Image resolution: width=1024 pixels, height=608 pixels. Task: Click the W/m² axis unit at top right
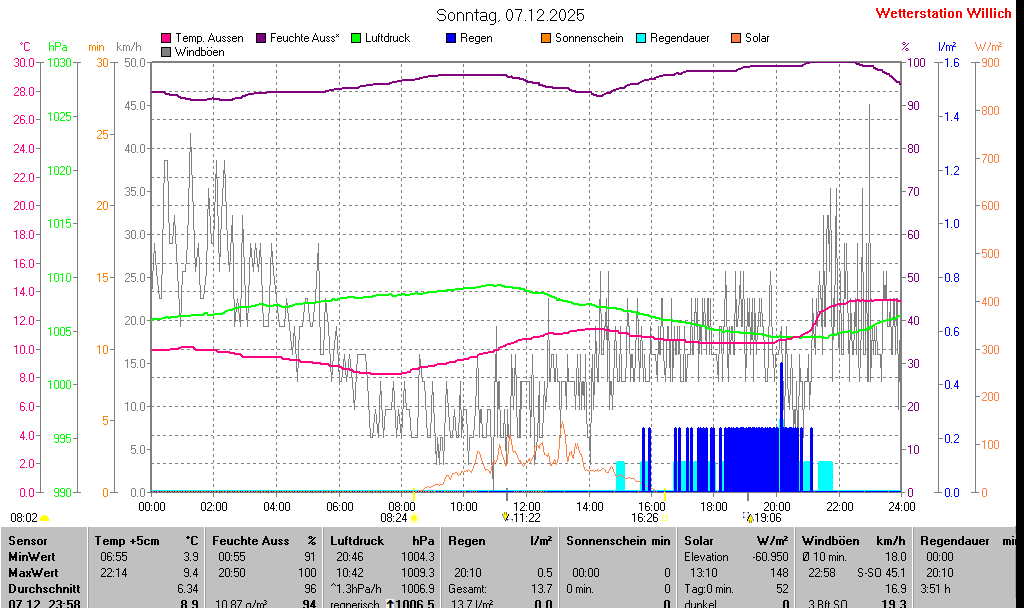pos(988,47)
